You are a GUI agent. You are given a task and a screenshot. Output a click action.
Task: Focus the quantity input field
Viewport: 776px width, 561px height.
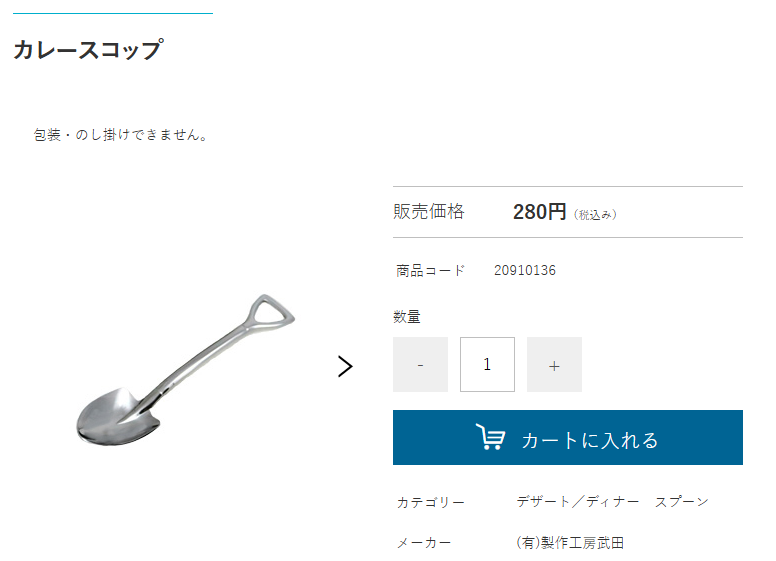coord(487,365)
